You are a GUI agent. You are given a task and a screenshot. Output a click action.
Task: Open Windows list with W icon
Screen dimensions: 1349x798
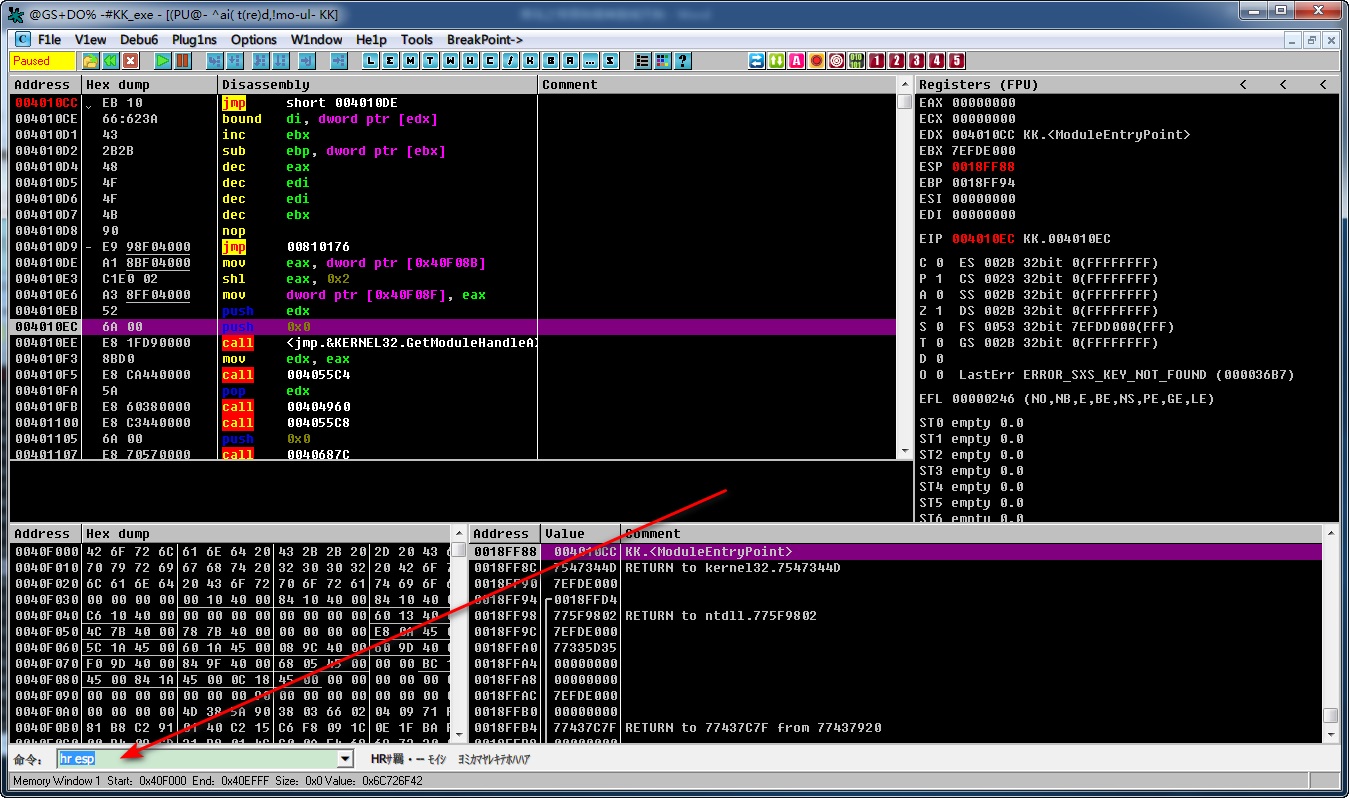pyautogui.click(x=451, y=61)
